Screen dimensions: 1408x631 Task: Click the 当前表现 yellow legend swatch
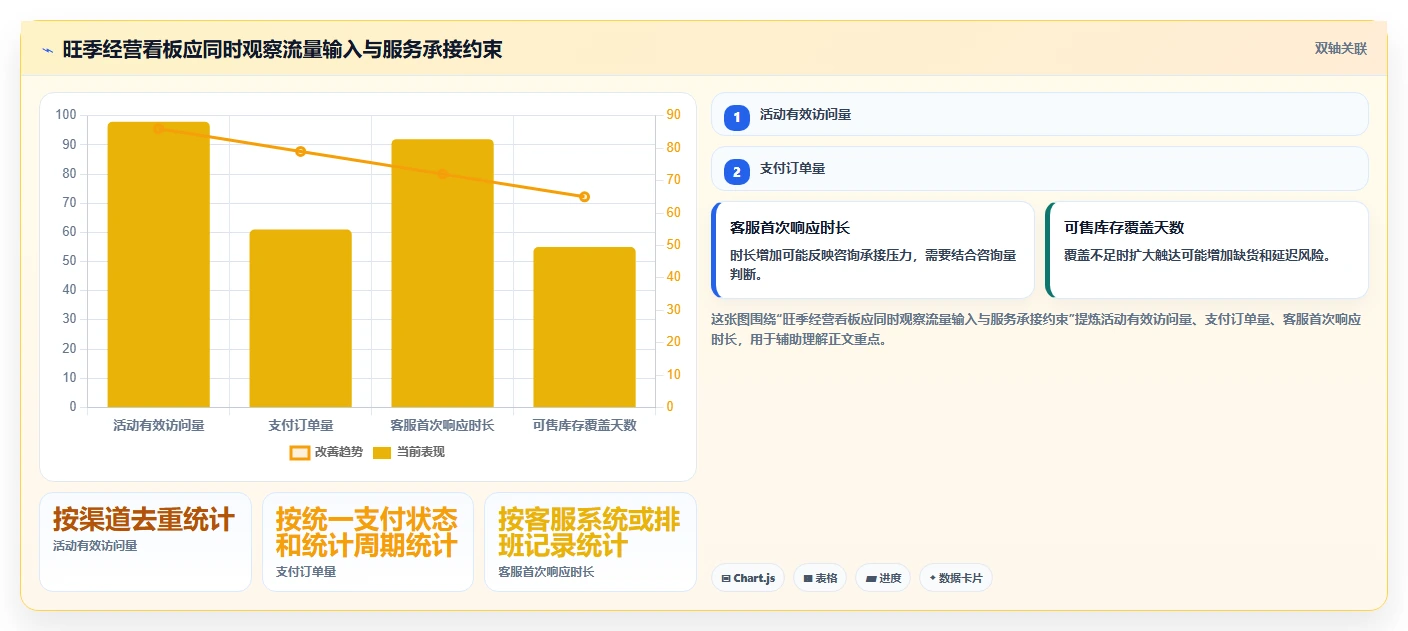click(382, 452)
